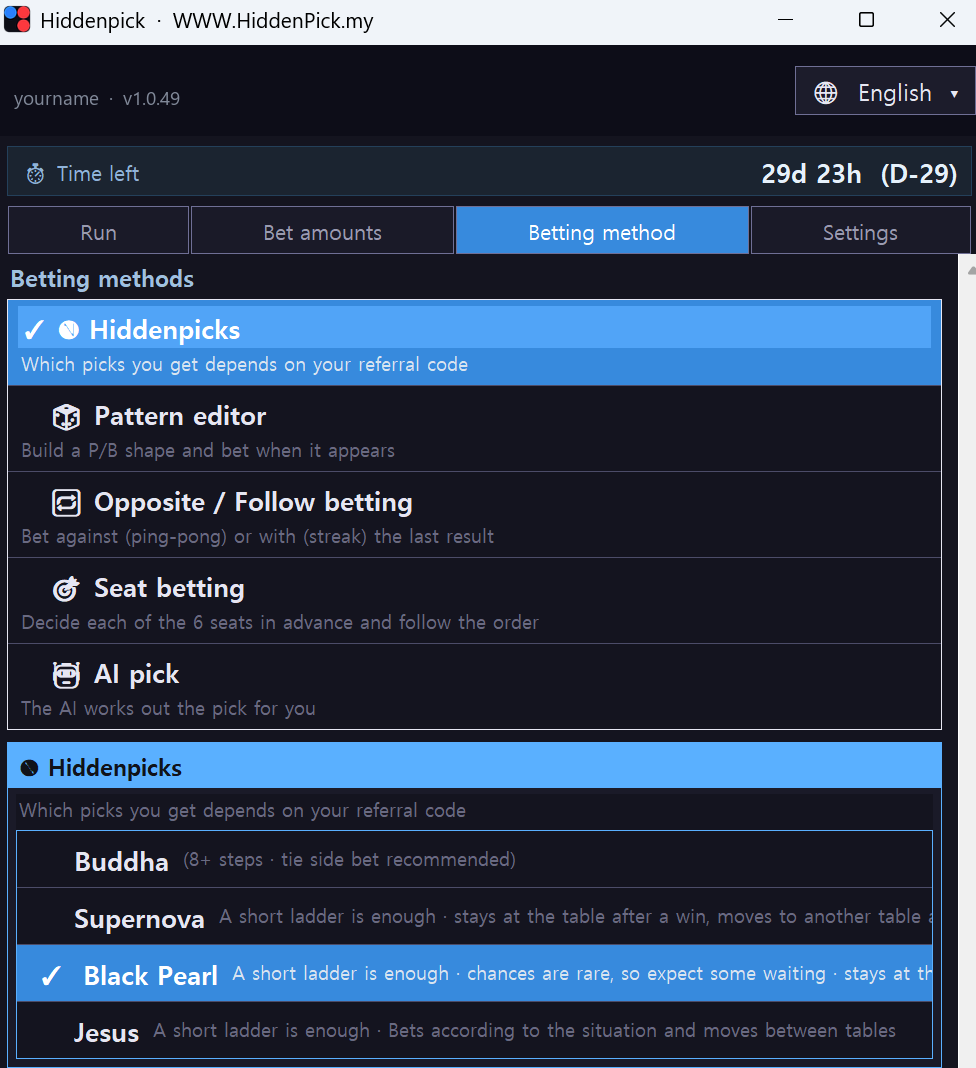Click the 'Betting methods' section heading
This screenshot has height=1068, width=976.
coord(102,279)
